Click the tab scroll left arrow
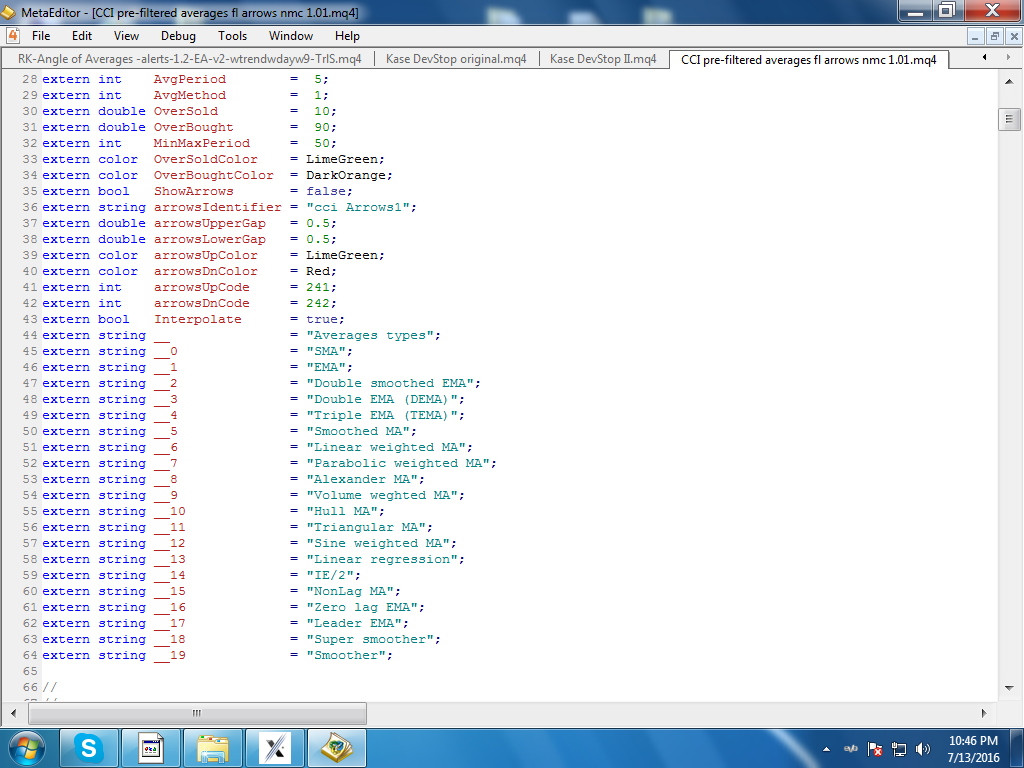 [984, 57]
